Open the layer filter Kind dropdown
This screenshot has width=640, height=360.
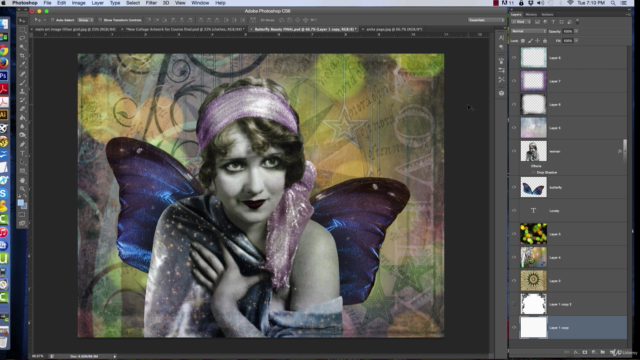tap(521, 22)
